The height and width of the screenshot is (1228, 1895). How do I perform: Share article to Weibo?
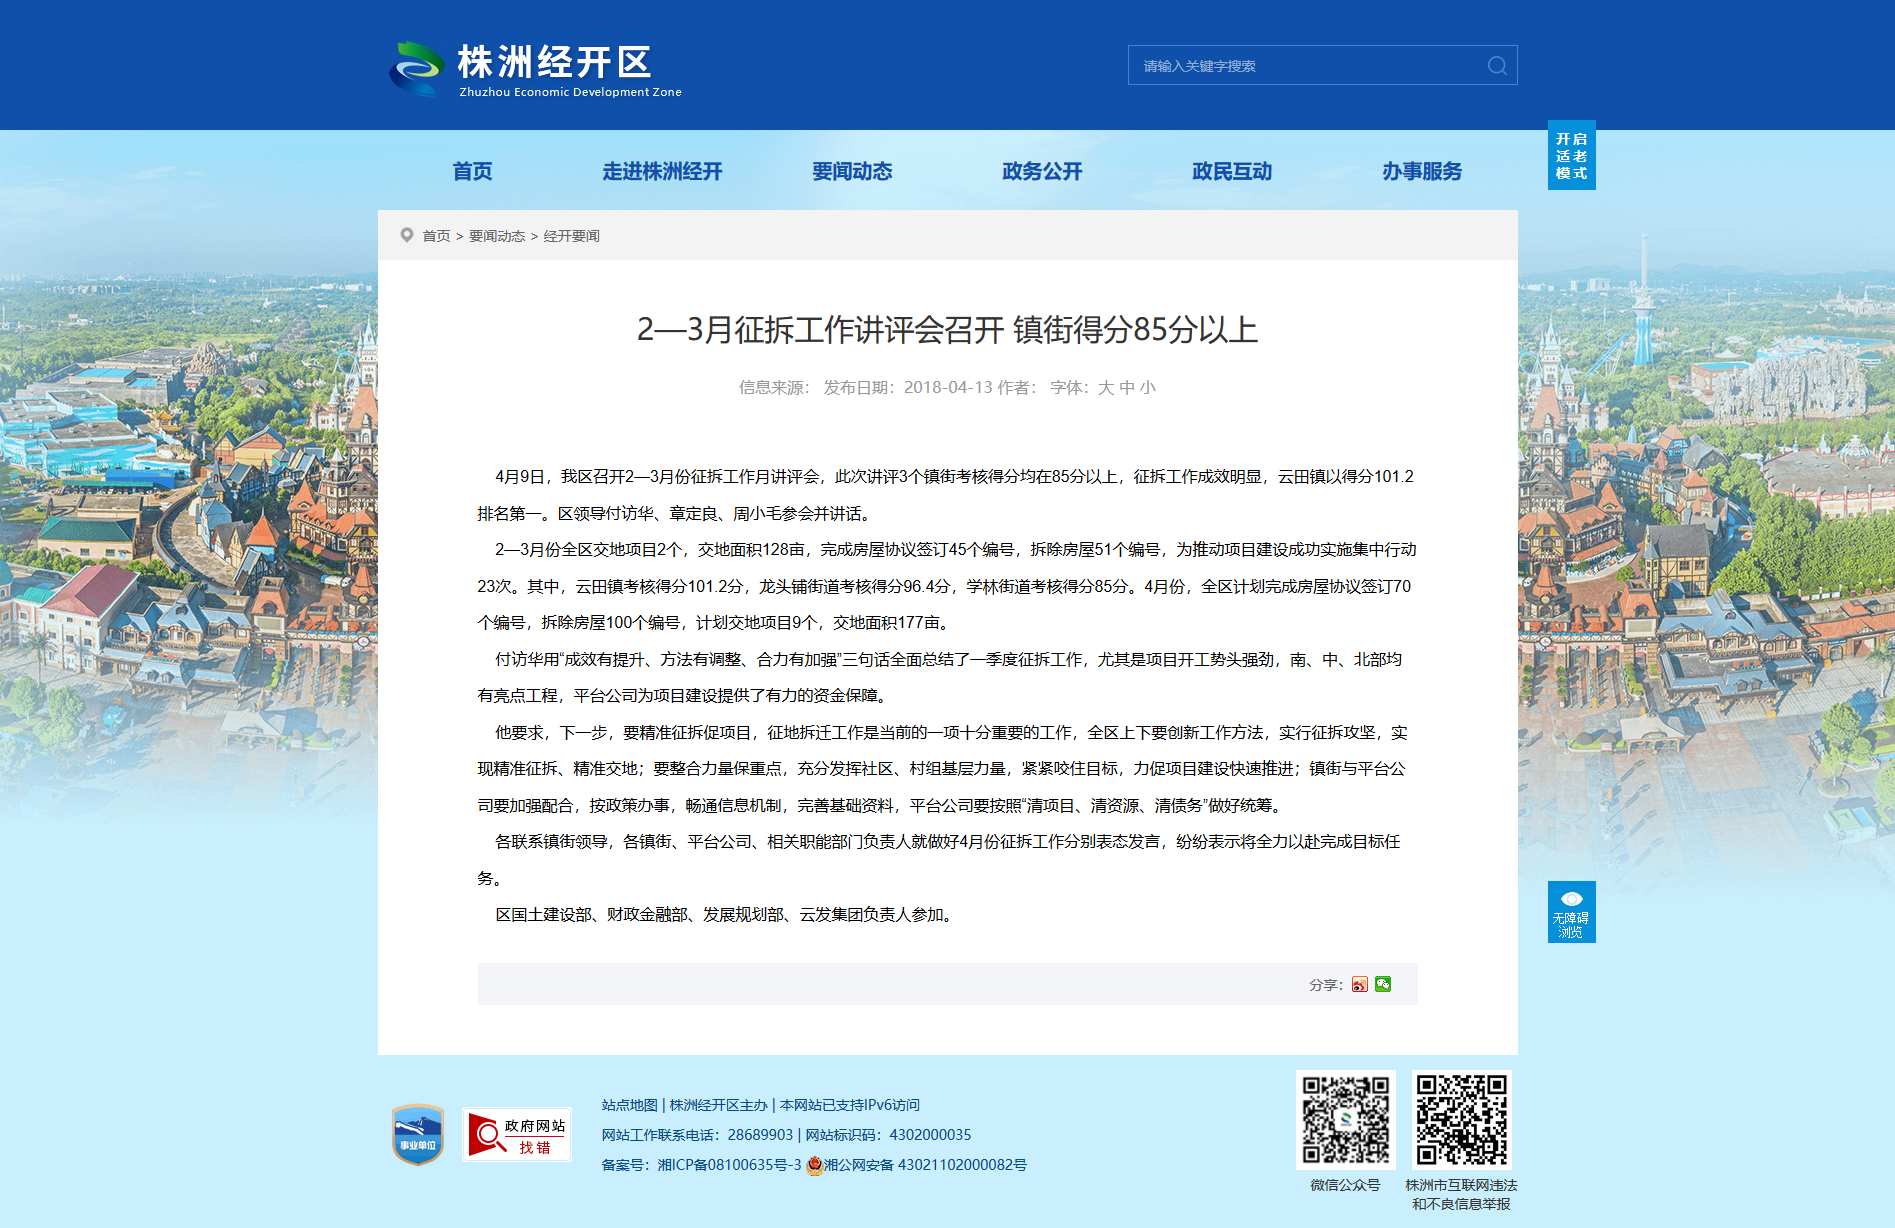click(x=1359, y=984)
